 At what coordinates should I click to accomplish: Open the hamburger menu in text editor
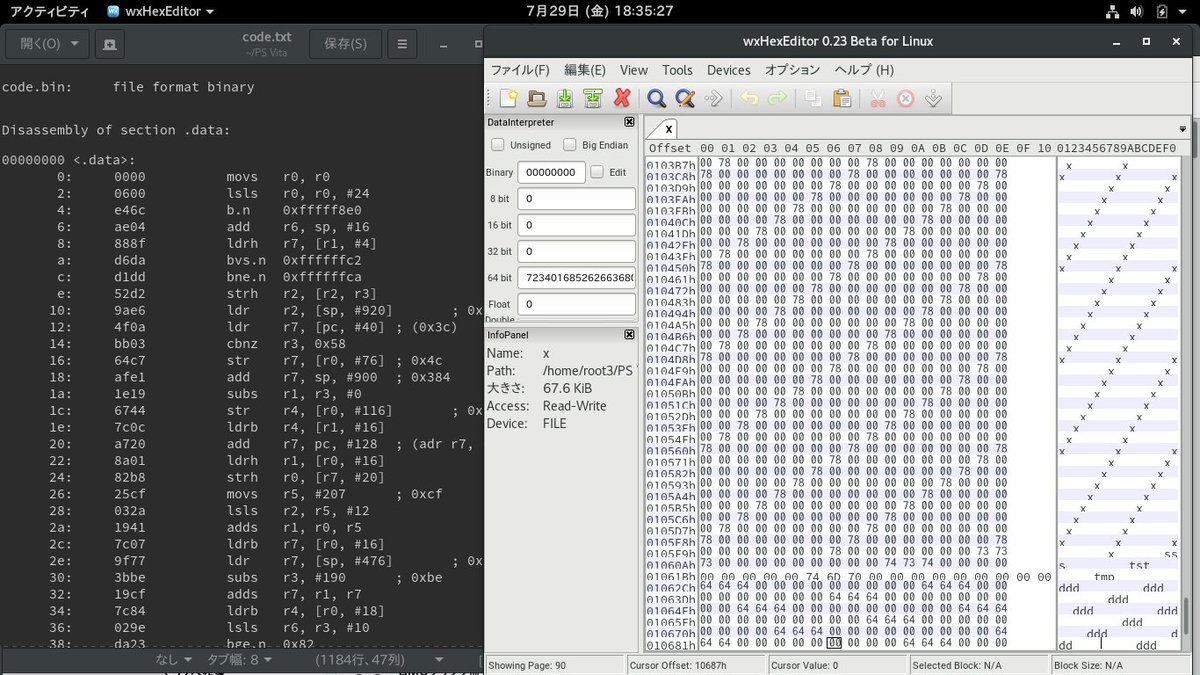401,44
